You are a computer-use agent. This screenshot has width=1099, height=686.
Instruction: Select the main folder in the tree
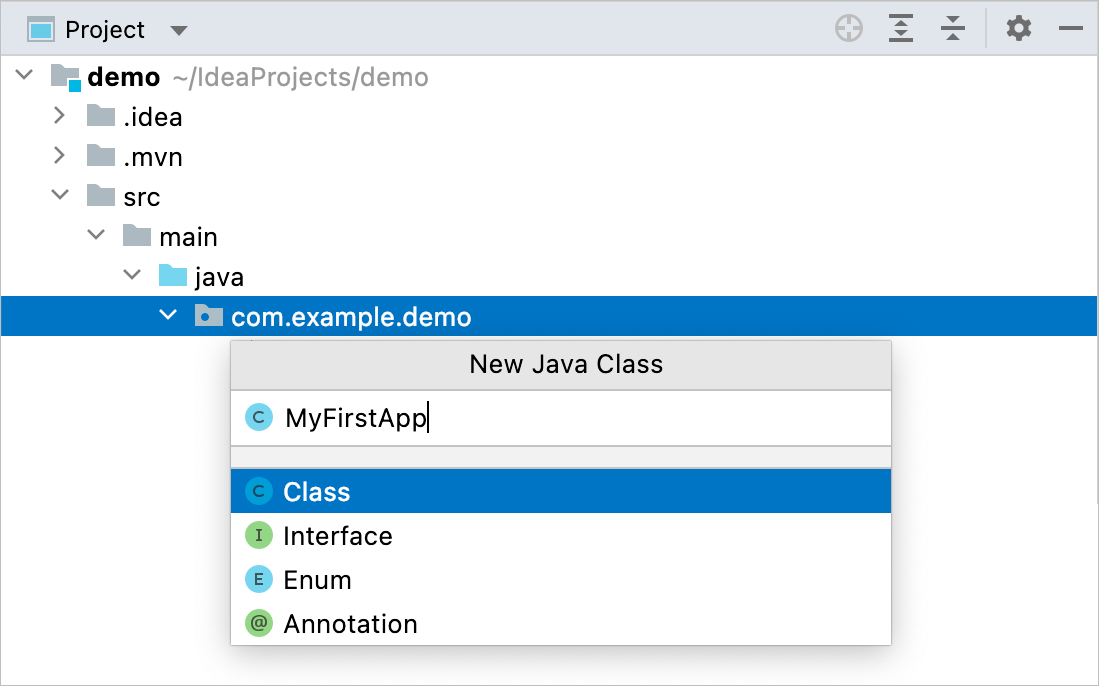coord(188,236)
